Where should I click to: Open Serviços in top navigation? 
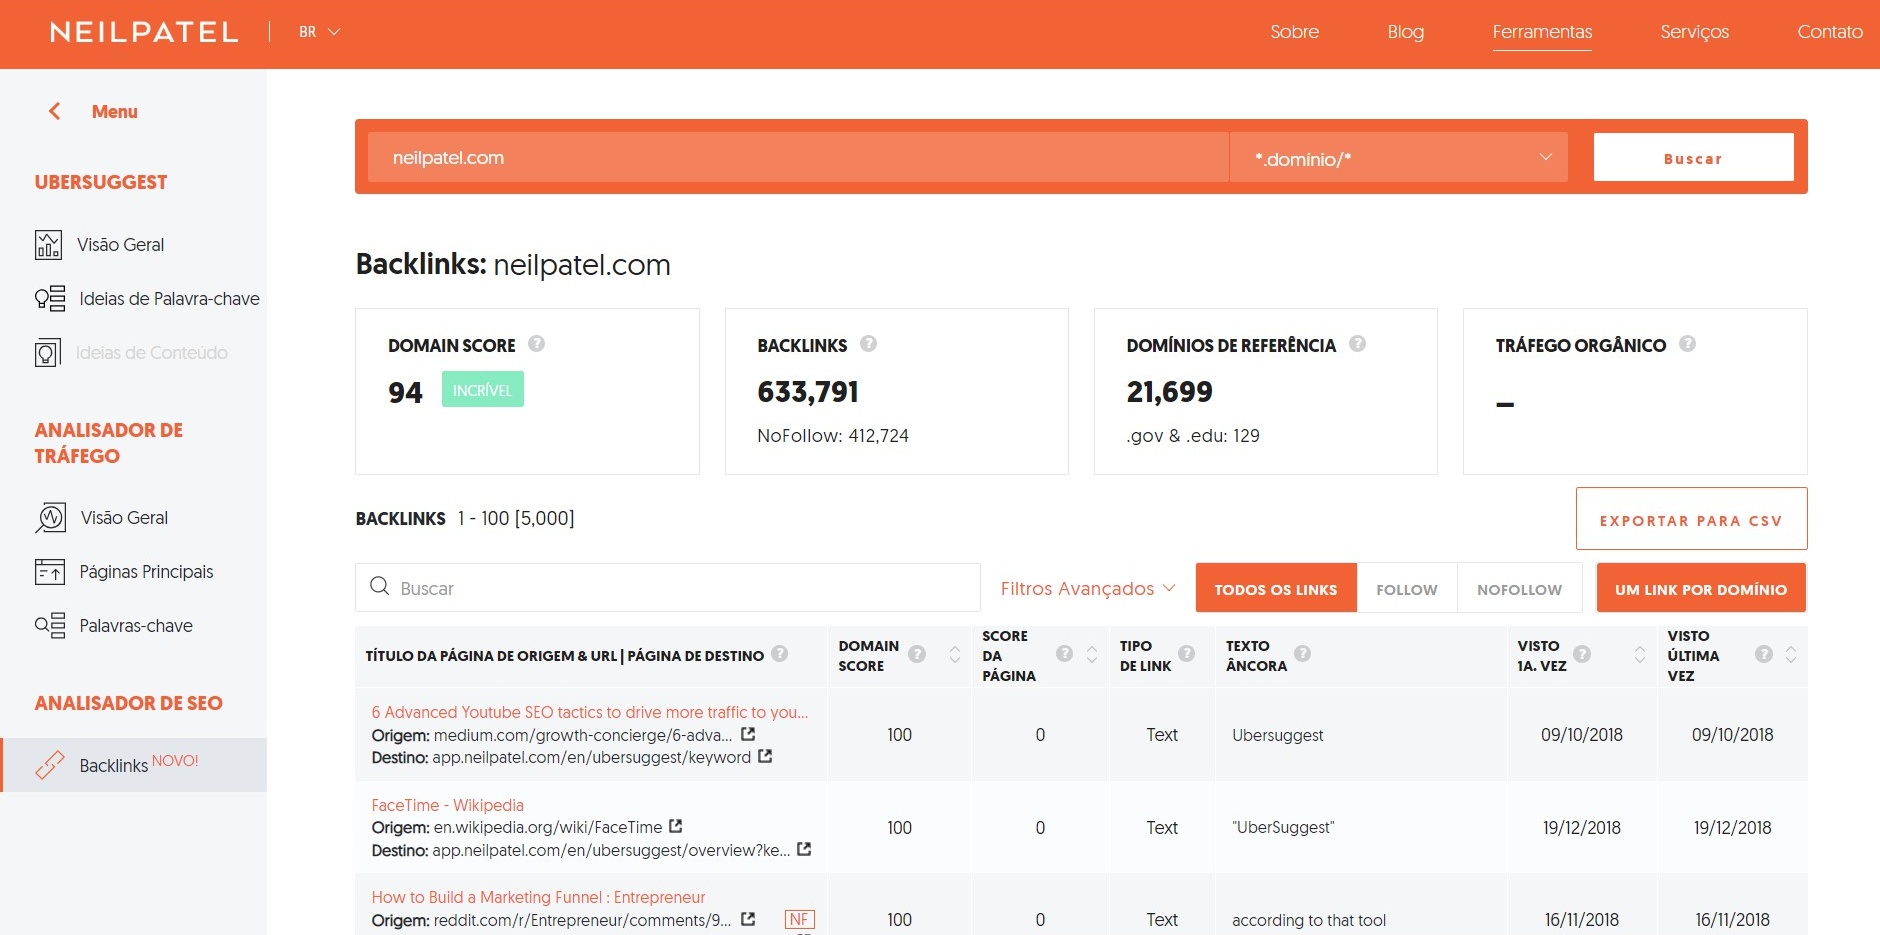1694,32
